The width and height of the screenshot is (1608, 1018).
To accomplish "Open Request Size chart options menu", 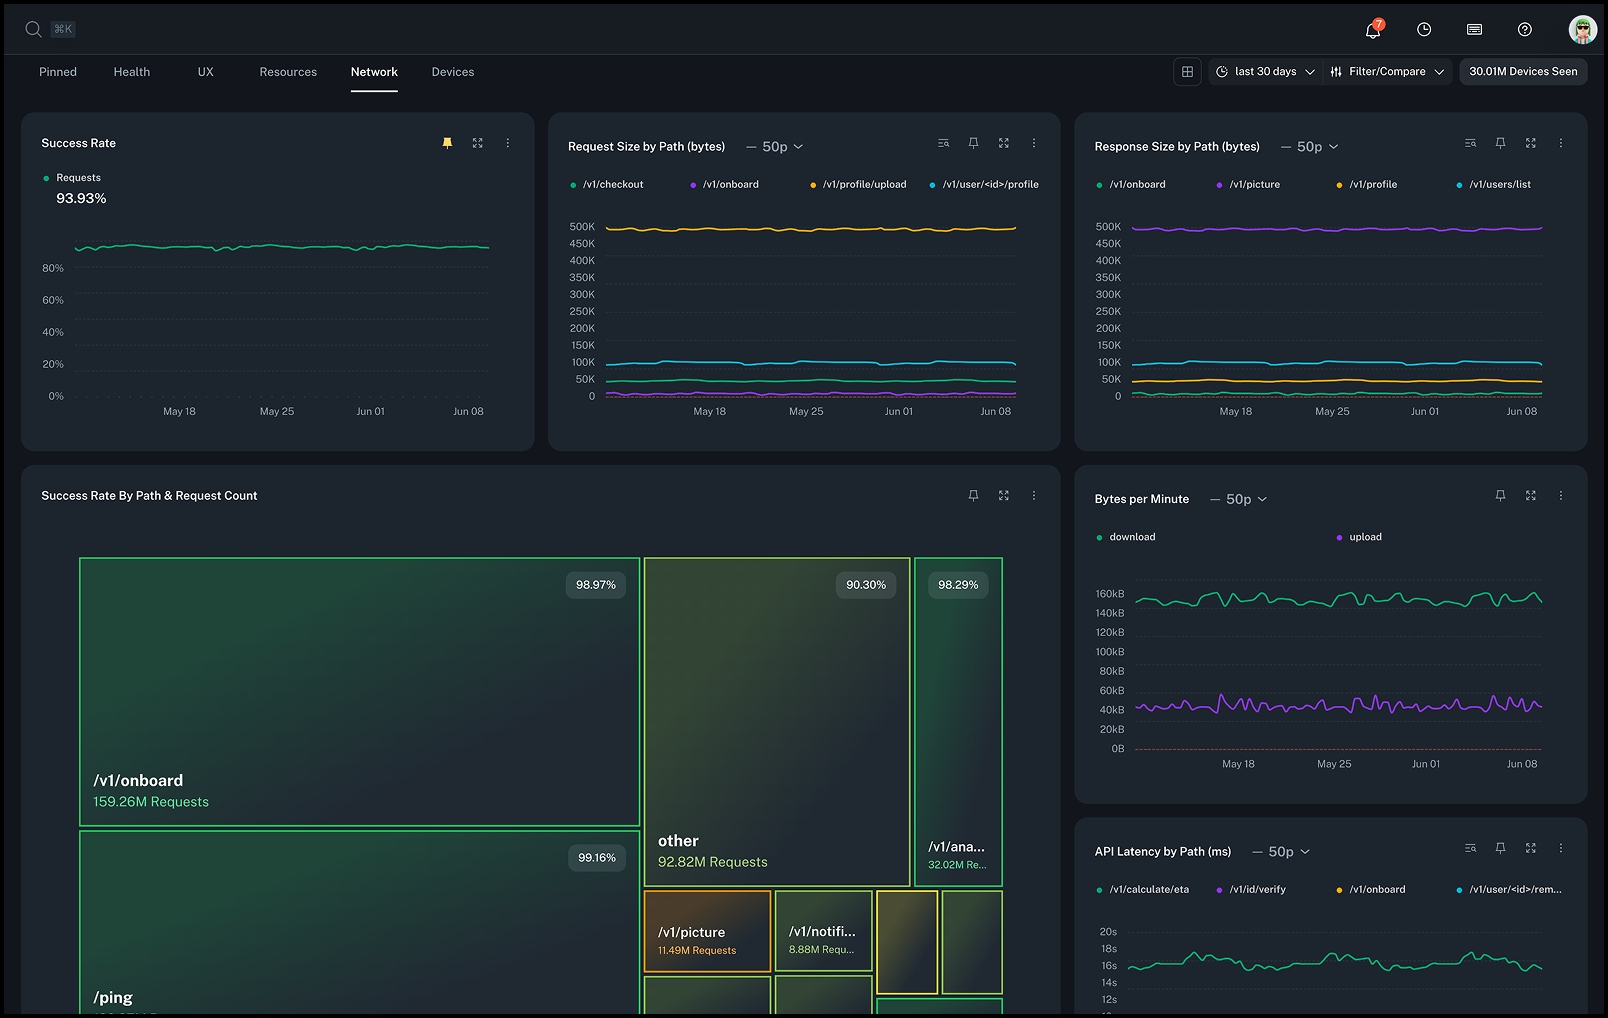I will coord(1034,143).
